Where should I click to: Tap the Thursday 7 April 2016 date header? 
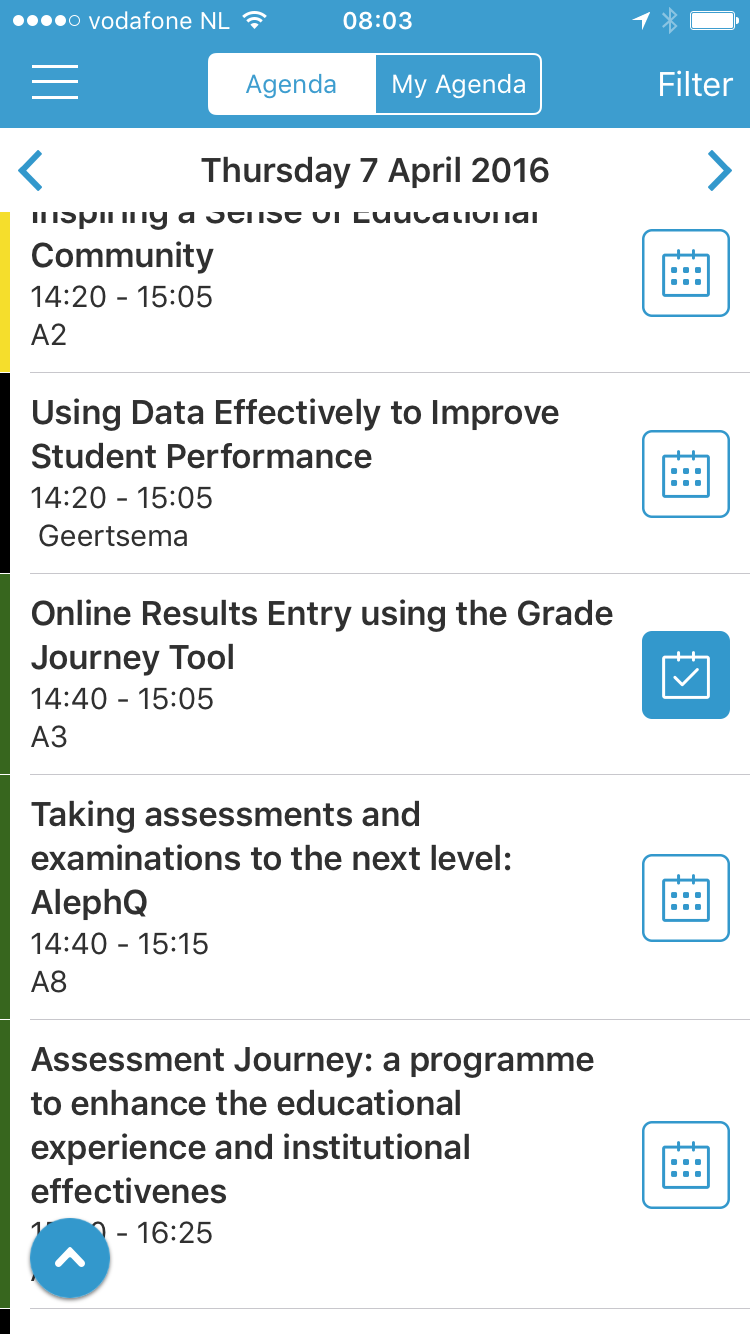[x=375, y=170]
